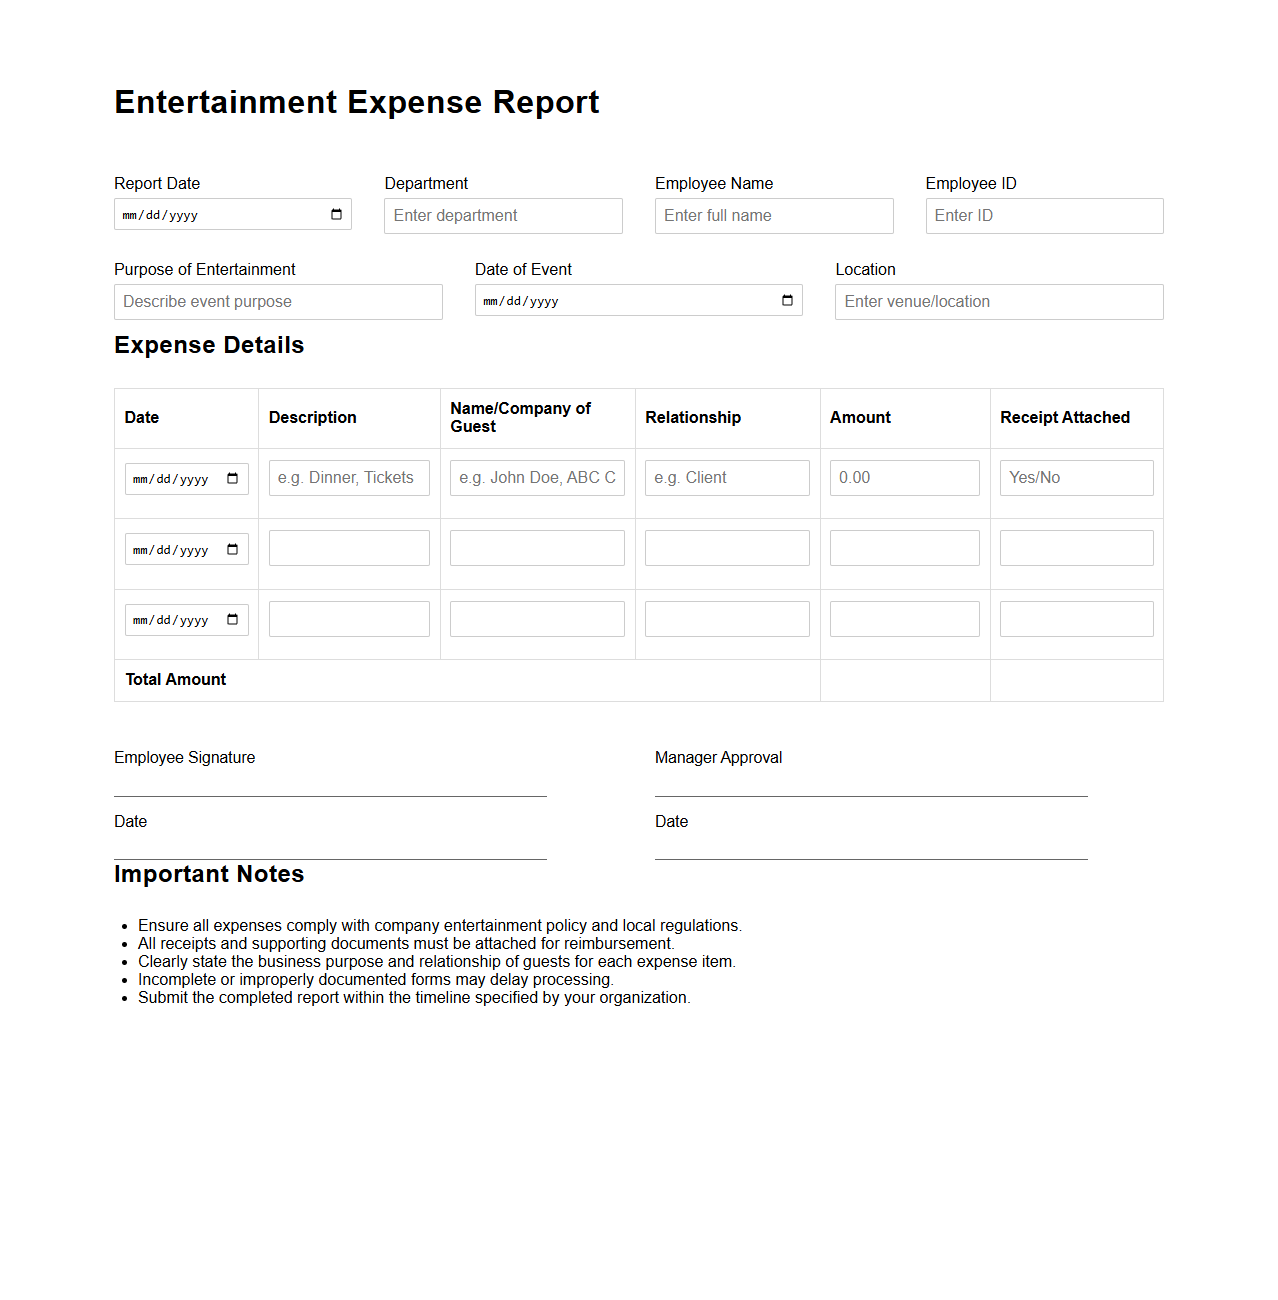This screenshot has width=1278, height=1300.
Task: Open the Report Date calendar picker icon
Action: (336, 215)
